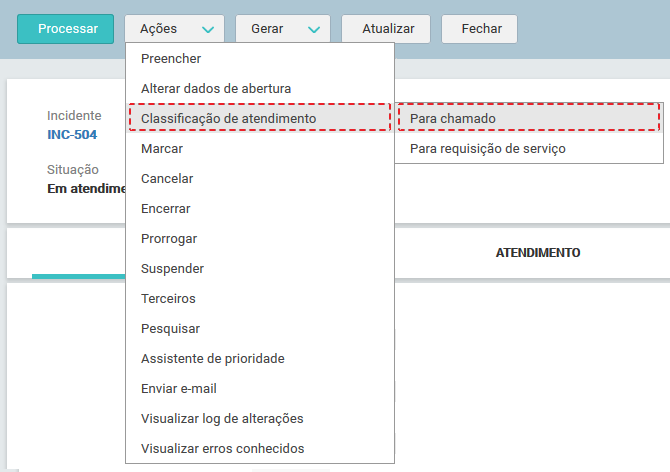This screenshot has width=670, height=472.
Task: Choose Suspender in the menu
Action: (260, 268)
